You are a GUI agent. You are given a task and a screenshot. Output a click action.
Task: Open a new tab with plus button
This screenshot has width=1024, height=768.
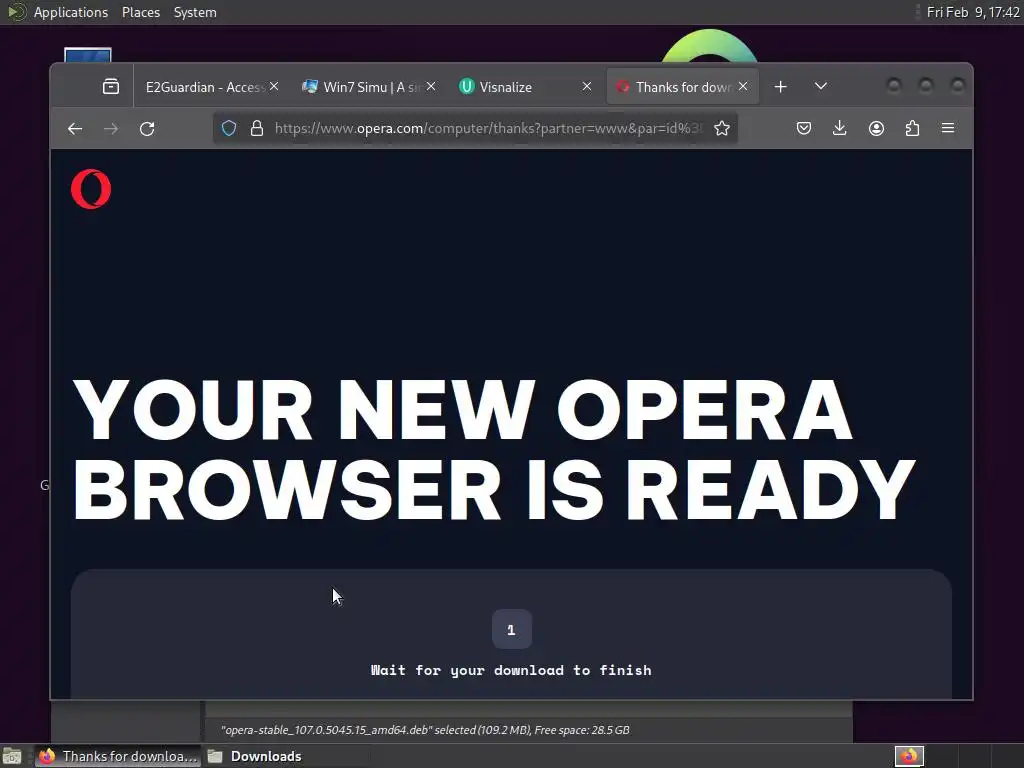[x=780, y=87]
